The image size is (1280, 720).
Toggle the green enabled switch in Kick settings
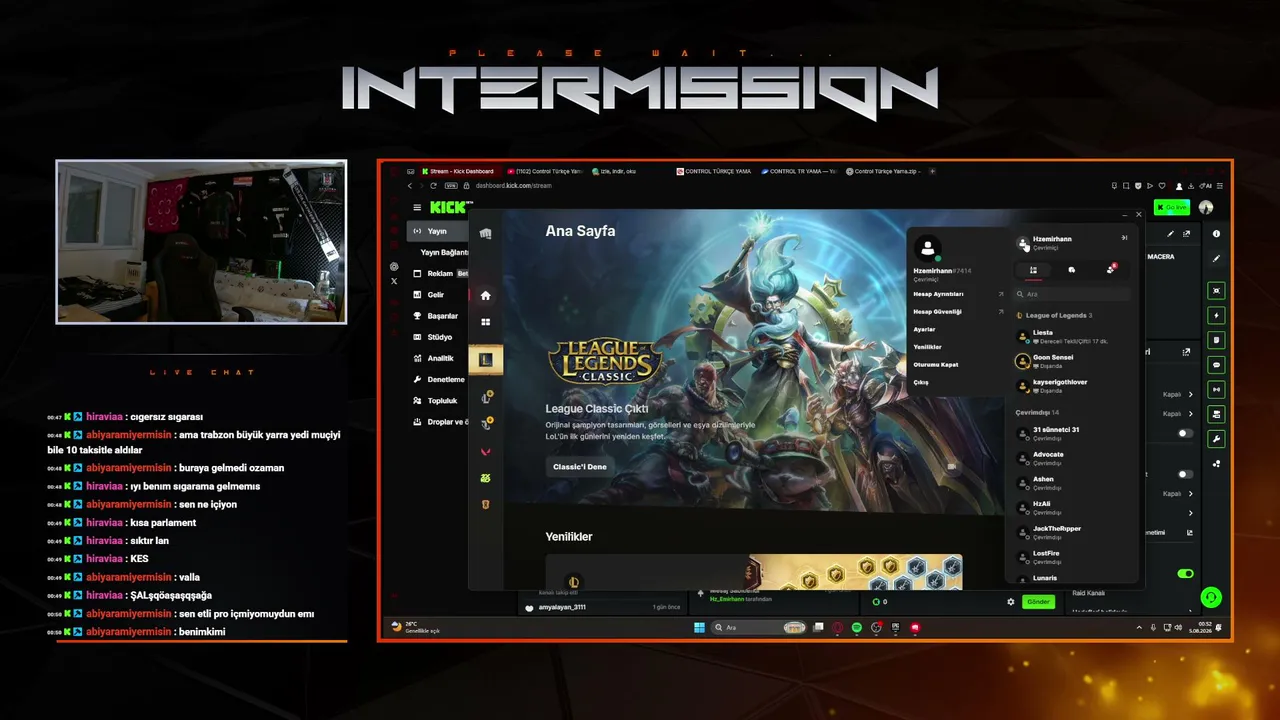1186,574
